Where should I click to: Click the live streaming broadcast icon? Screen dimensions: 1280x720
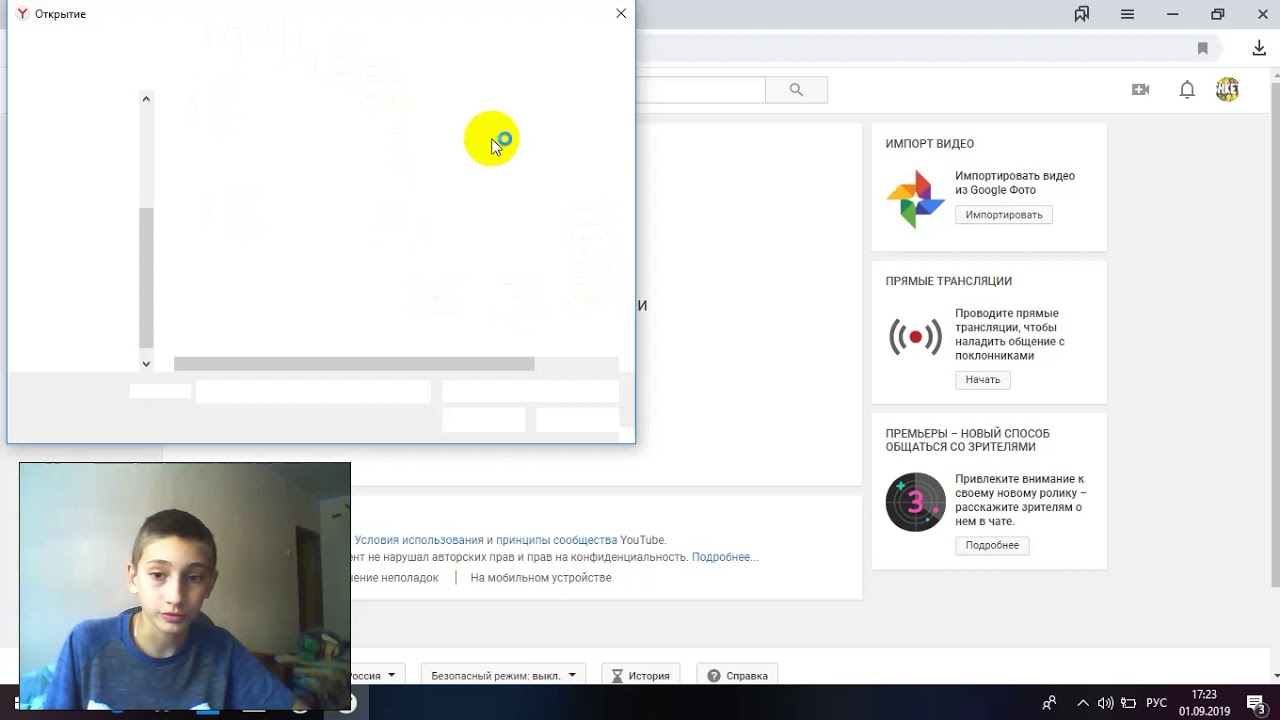(915, 337)
